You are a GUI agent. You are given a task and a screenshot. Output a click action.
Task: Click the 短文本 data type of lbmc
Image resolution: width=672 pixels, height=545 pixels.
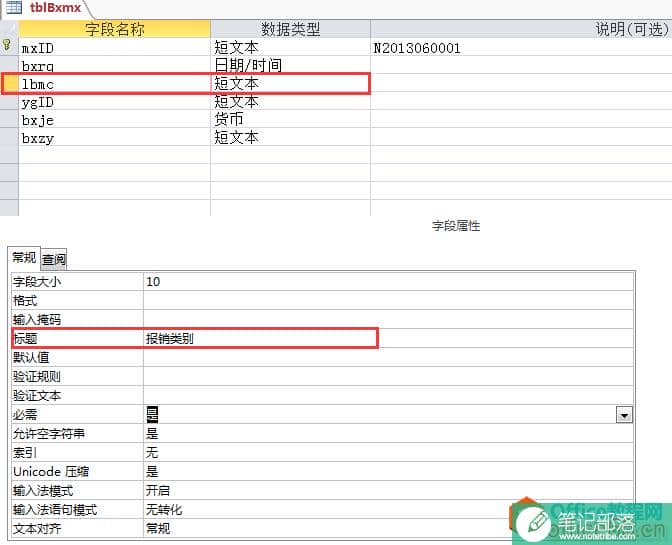290,84
